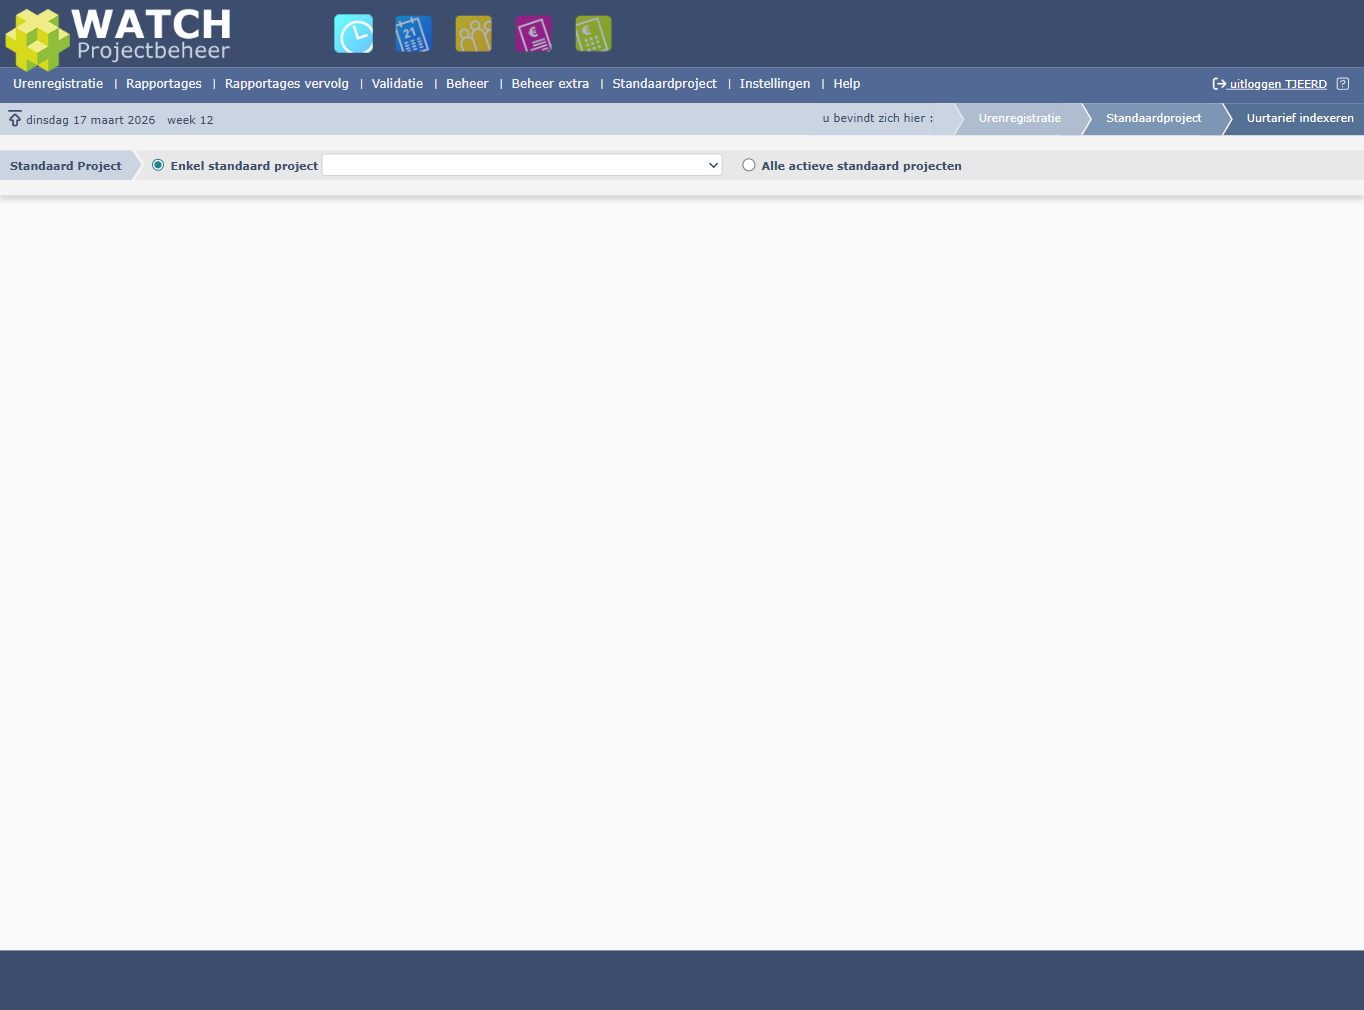Open the blue calendar icon

point(413,34)
